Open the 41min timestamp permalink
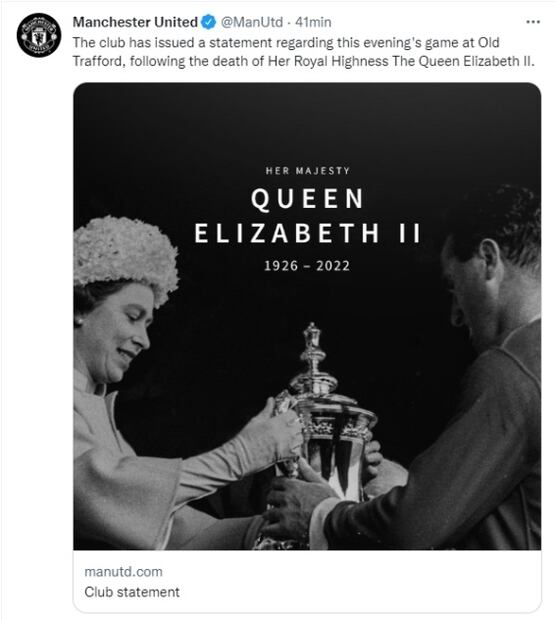Image resolution: width=556 pixels, height=620 pixels. (x=313, y=22)
